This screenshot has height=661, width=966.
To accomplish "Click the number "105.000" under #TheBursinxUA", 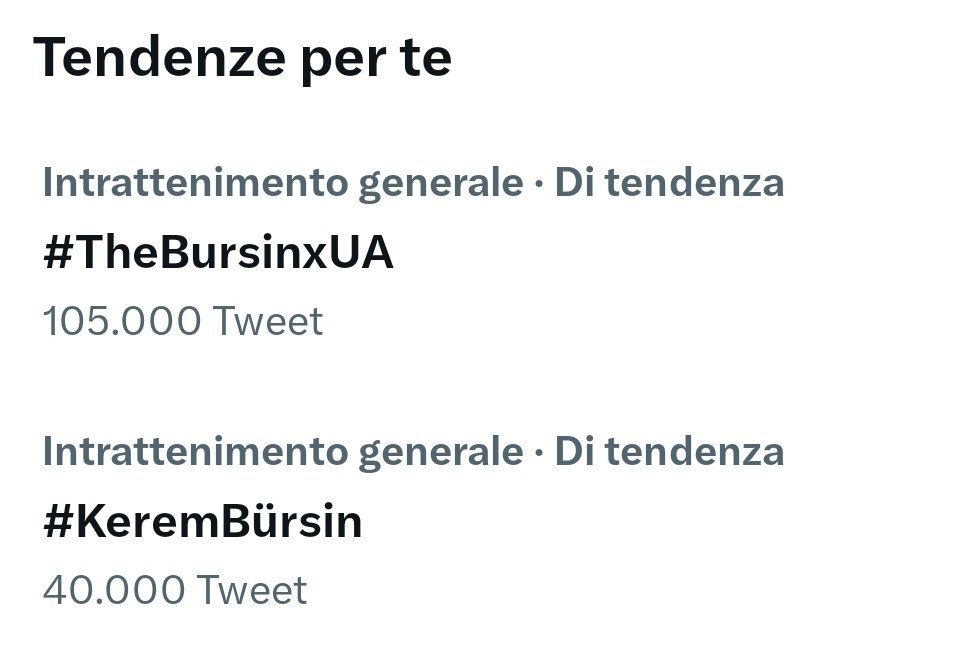I will click(122, 322).
